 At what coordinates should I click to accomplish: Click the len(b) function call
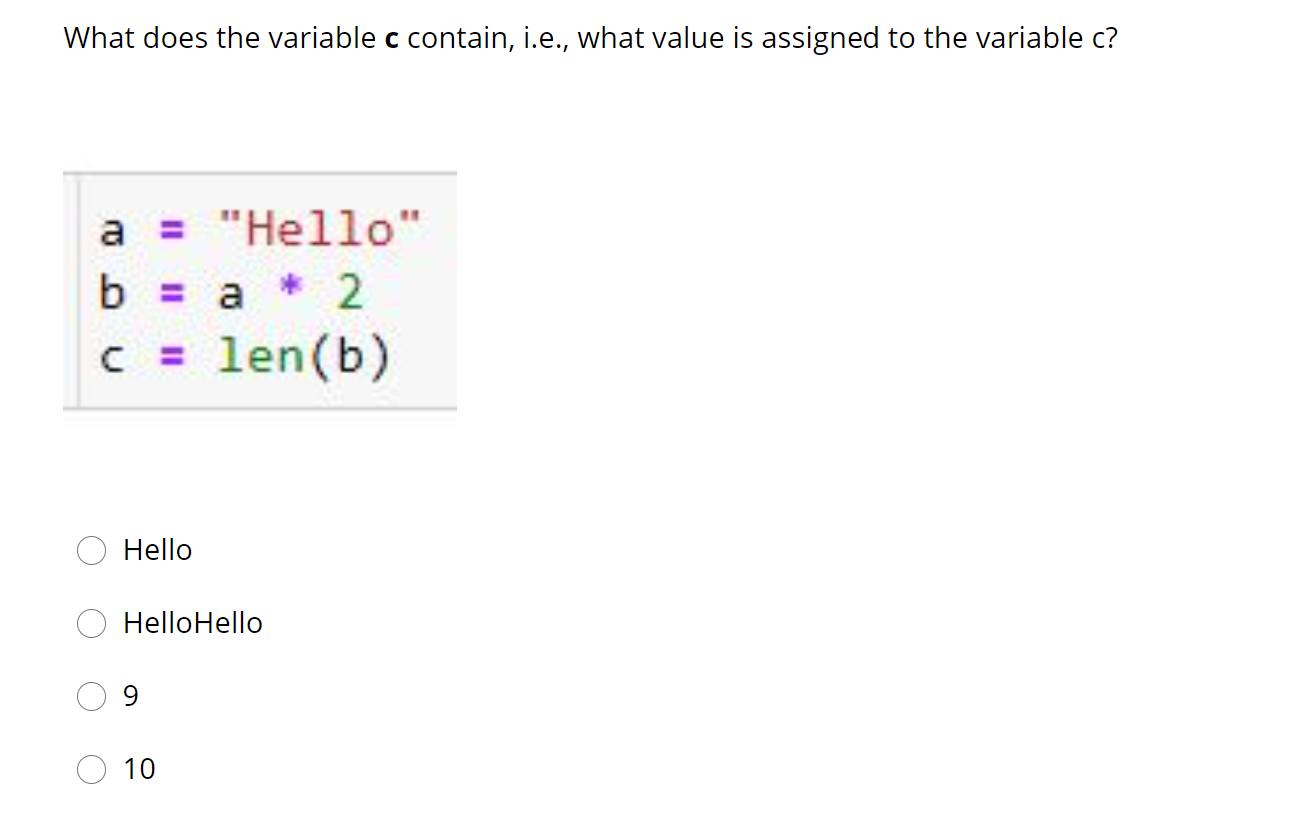[307, 355]
